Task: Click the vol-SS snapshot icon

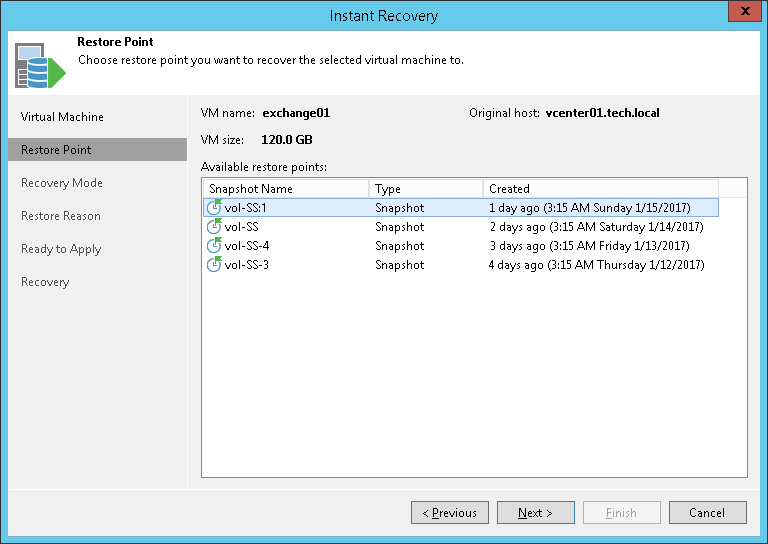Action: pyautogui.click(x=214, y=227)
